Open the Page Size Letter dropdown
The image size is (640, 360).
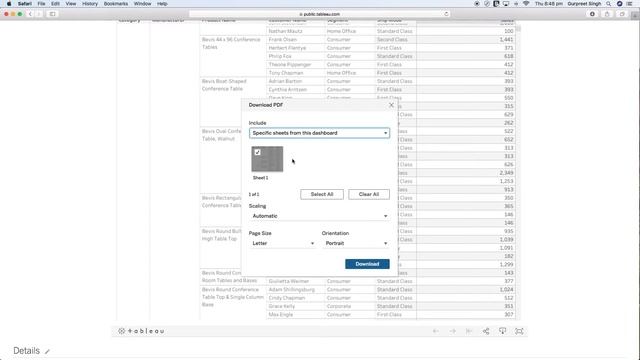click(x=283, y=243)
